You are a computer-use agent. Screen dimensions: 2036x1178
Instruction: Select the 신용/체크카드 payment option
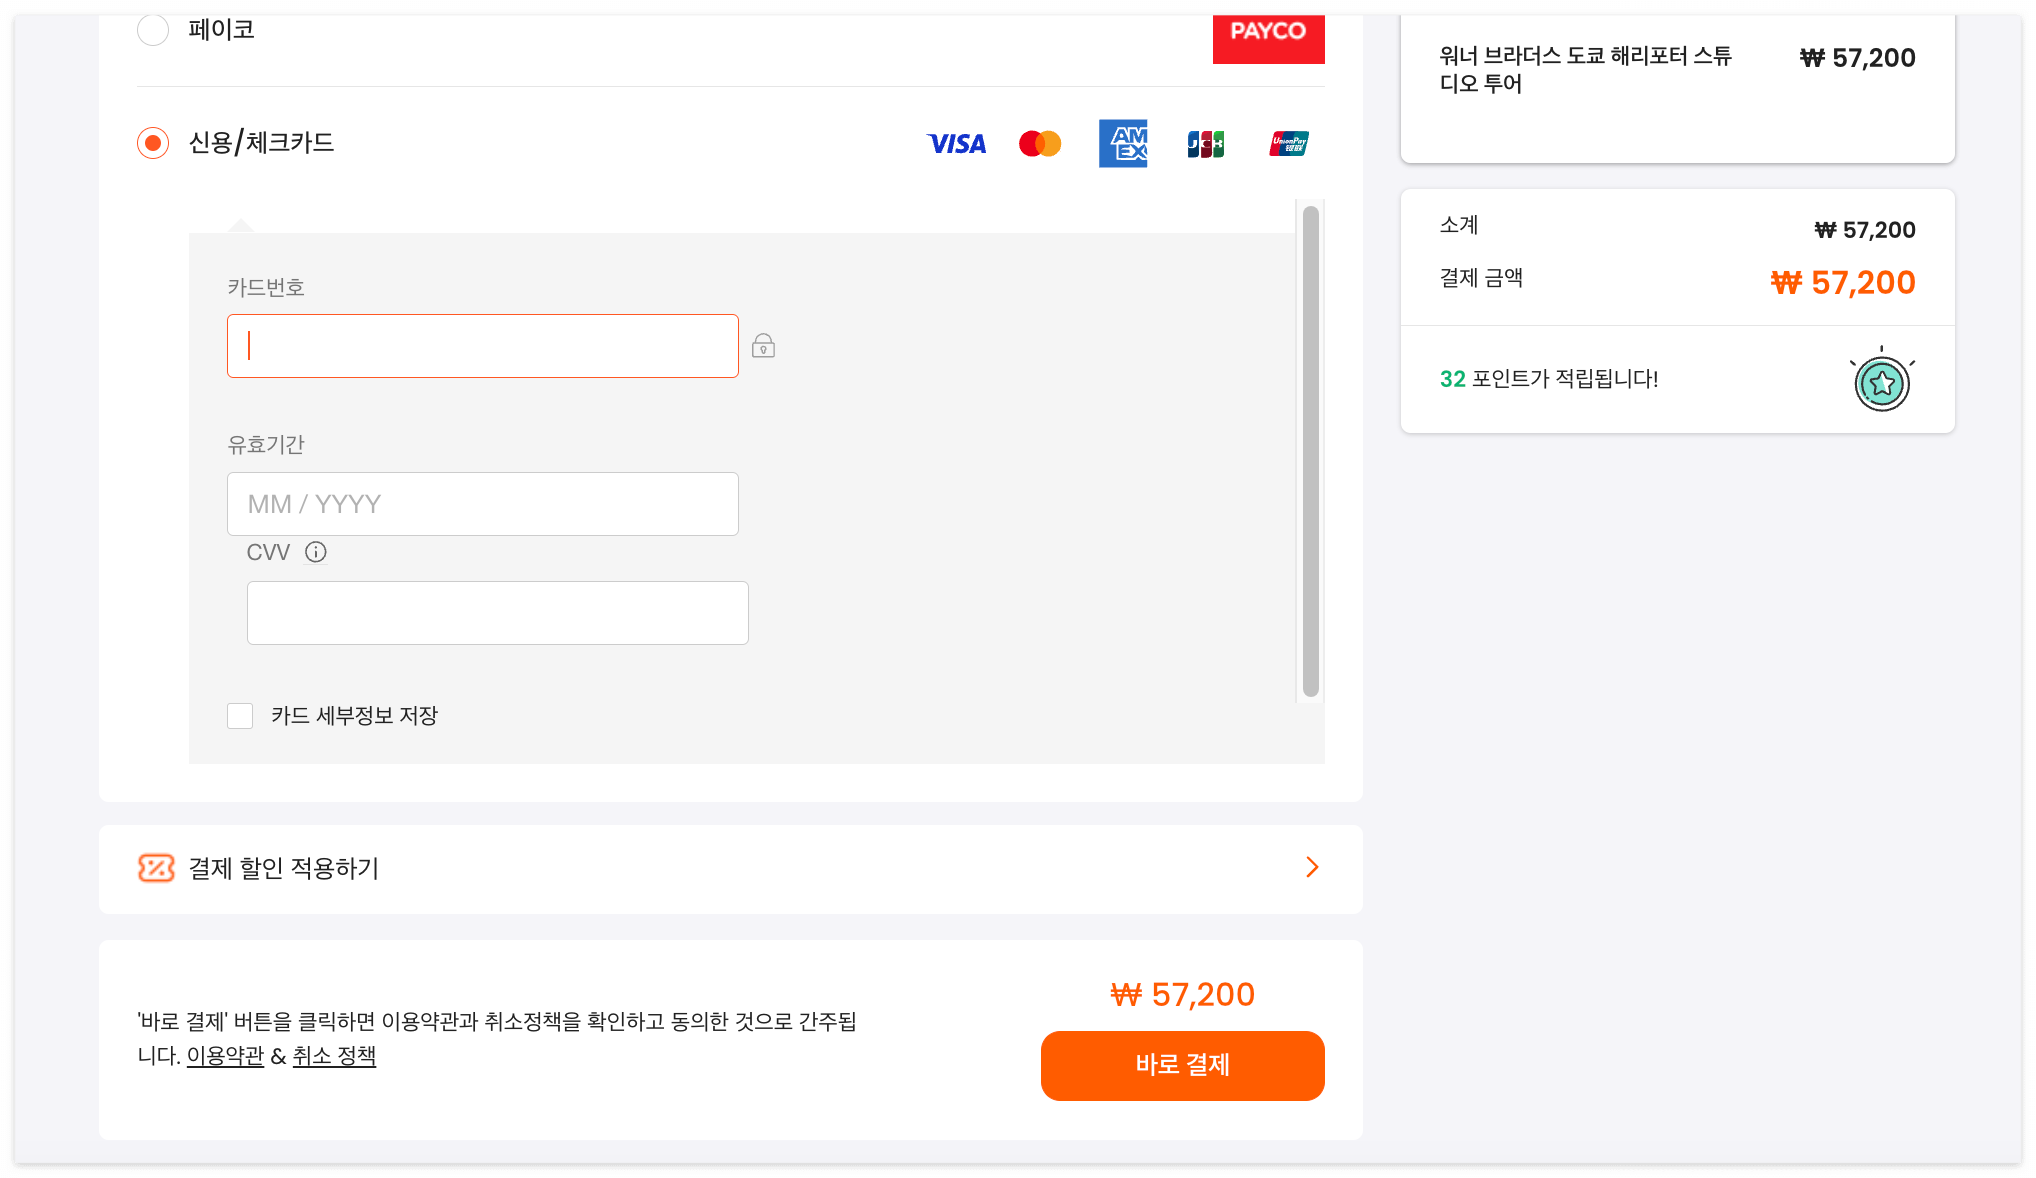(x=152, y=143)
